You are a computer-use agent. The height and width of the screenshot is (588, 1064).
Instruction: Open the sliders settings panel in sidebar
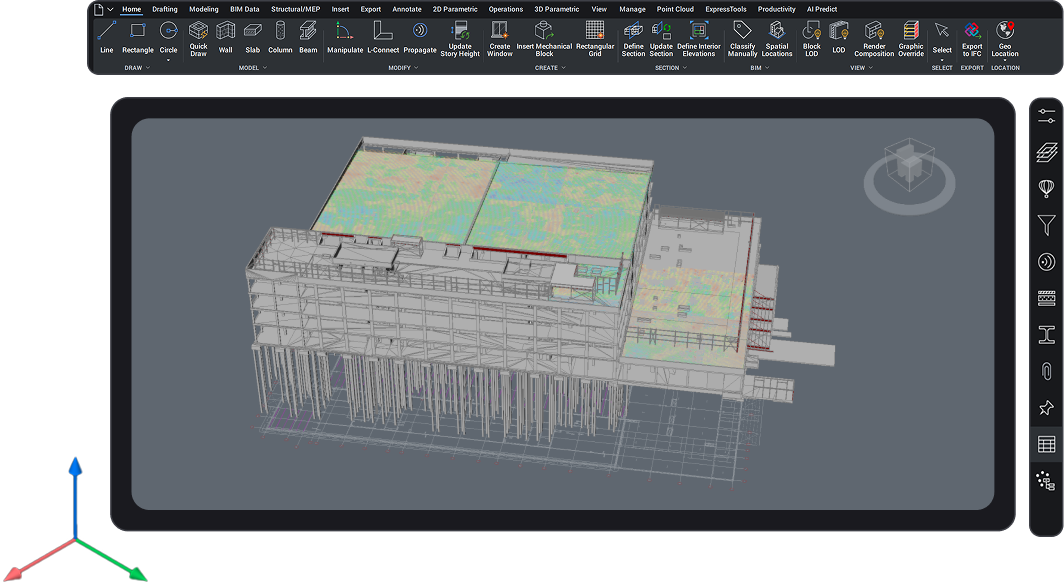pos(1046,116)
